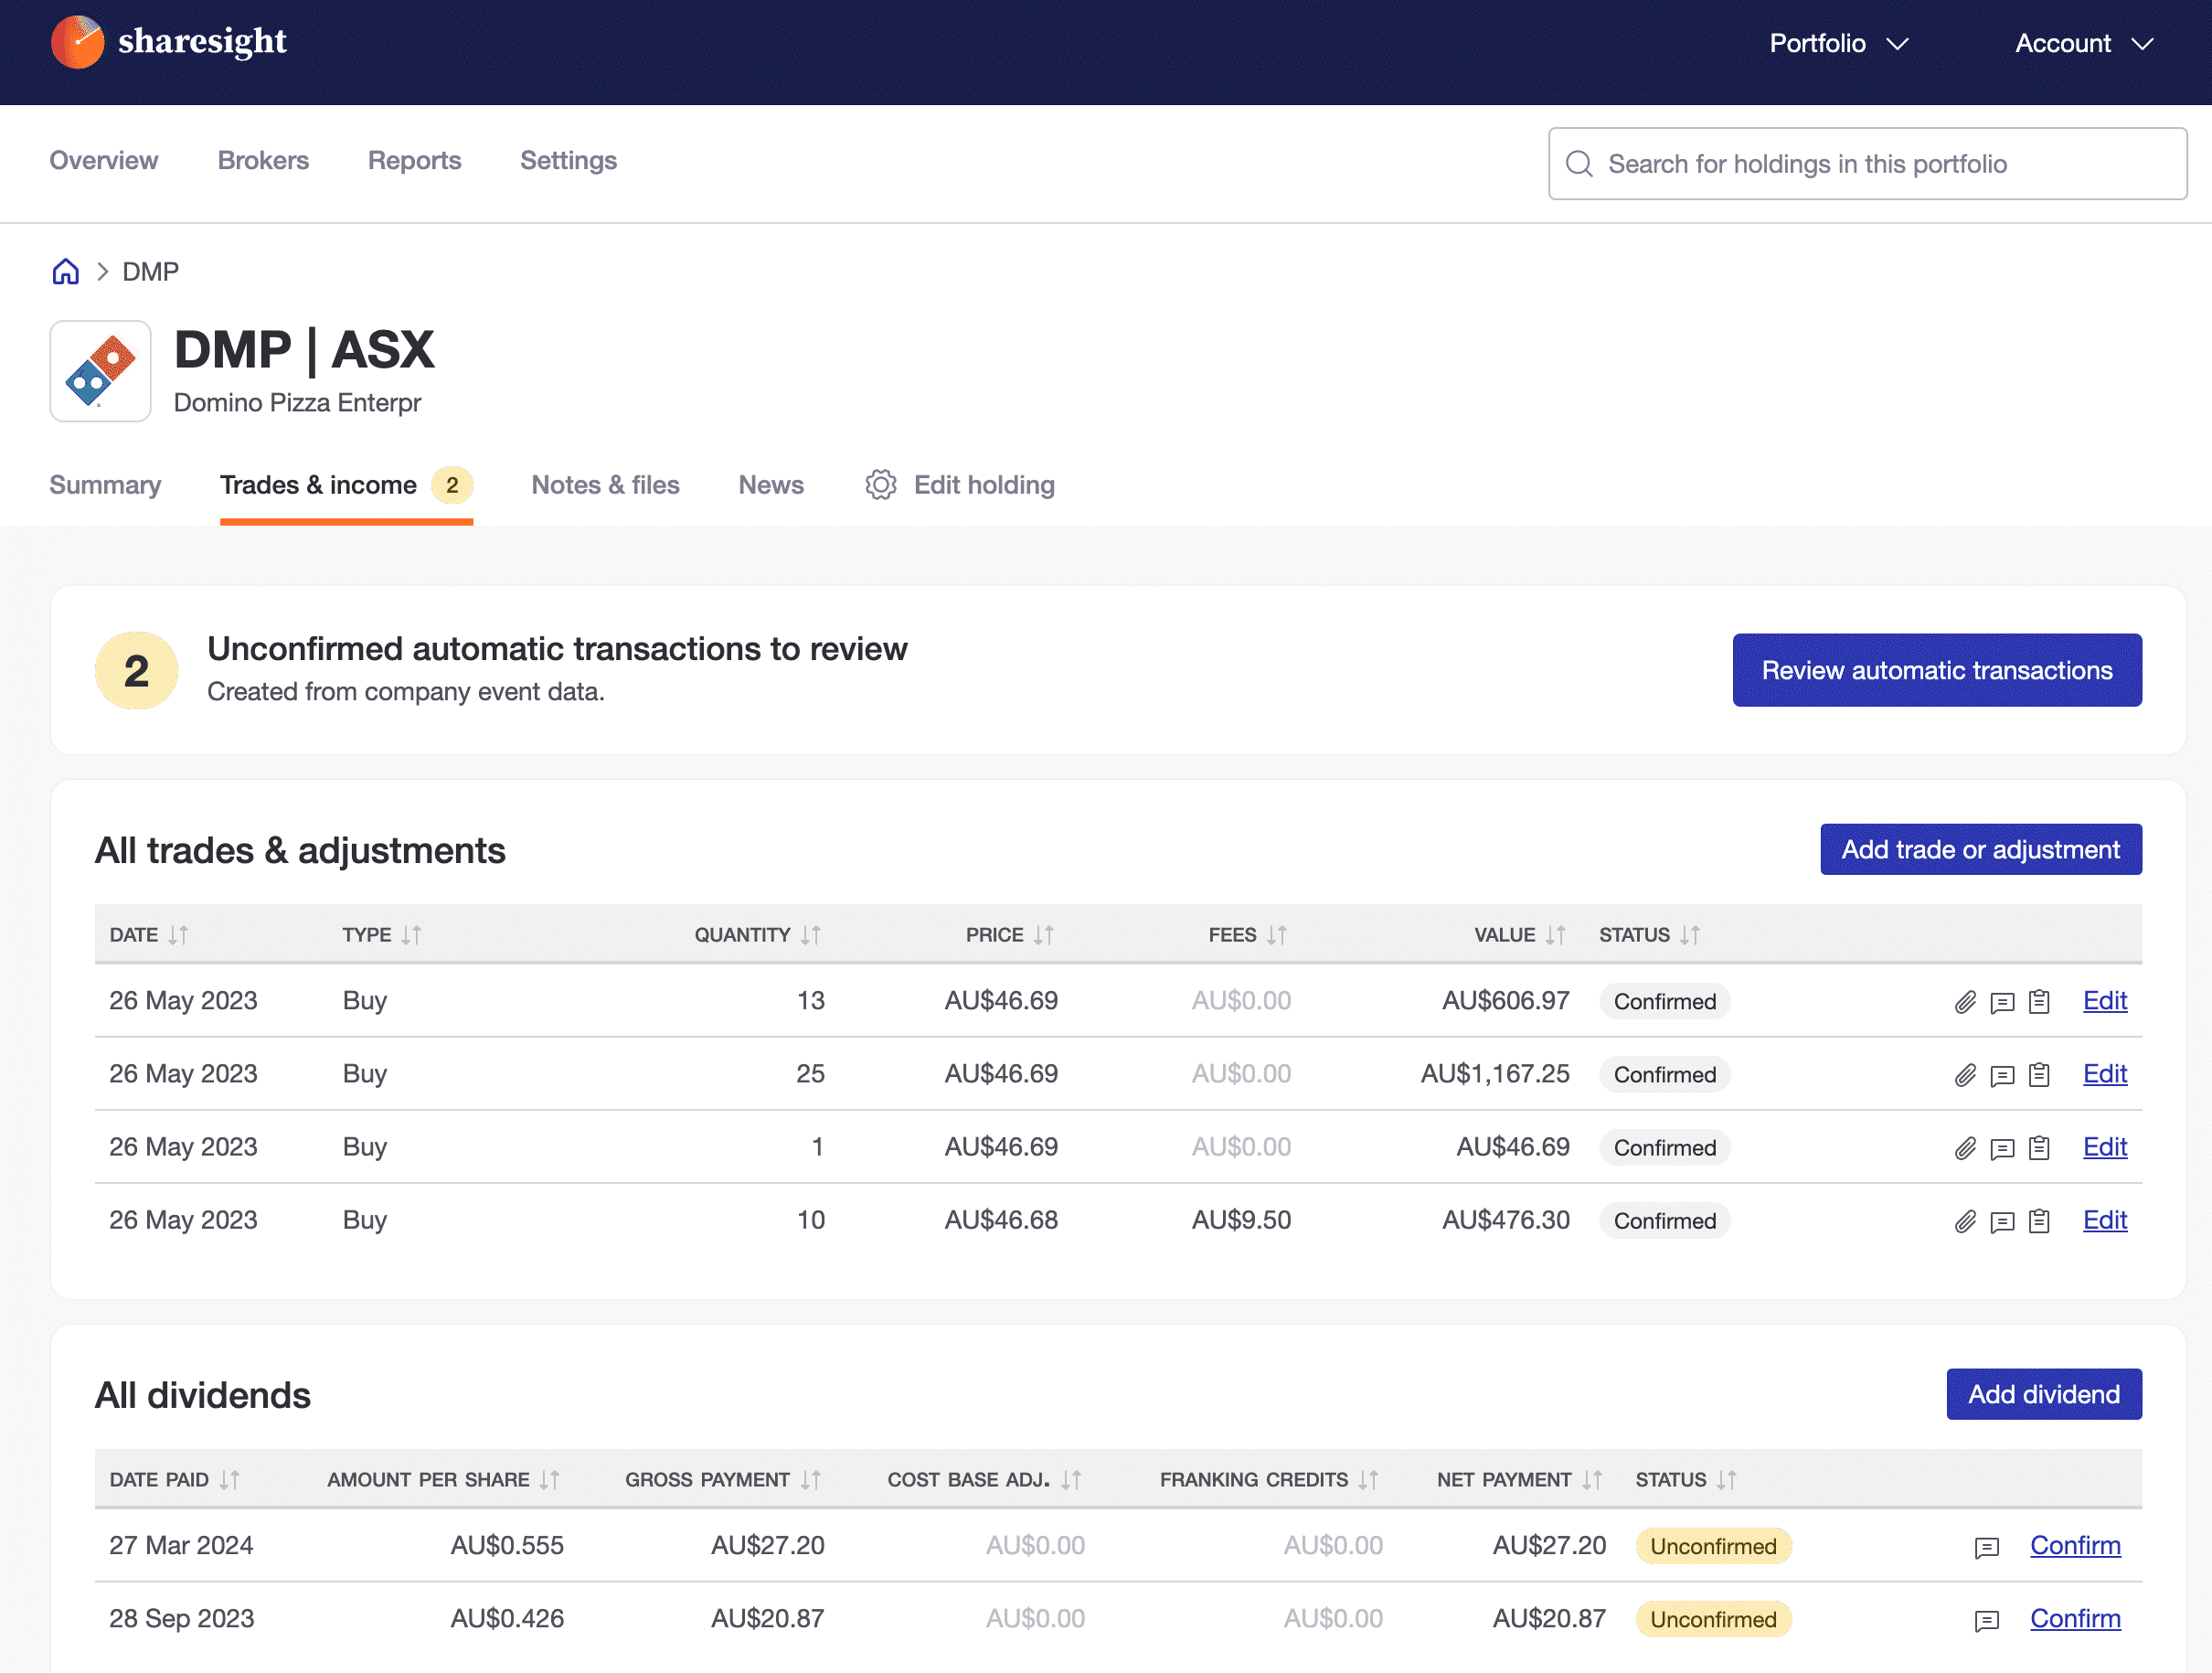Click the home breadcrumb icon
This screenshot has width=2212, height=1673.
(64, 270)
